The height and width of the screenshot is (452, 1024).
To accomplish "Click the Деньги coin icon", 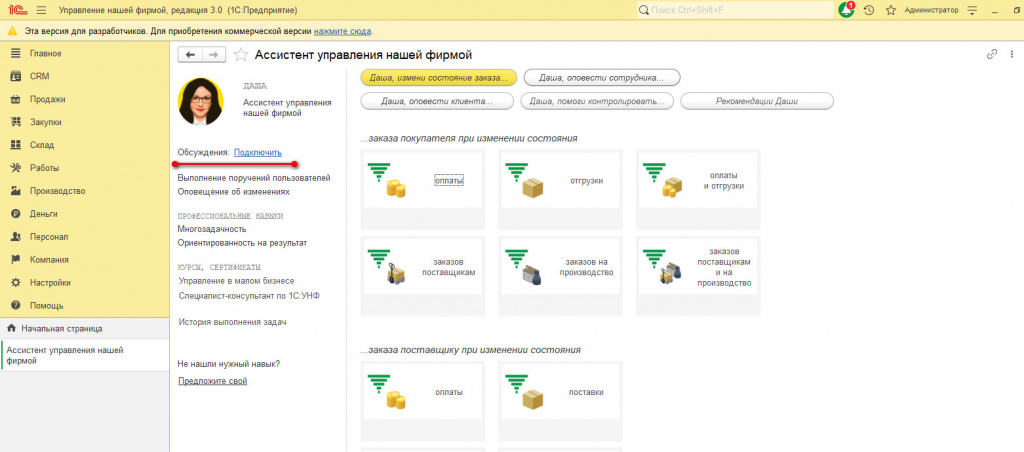I will click(x=17, y=214).
